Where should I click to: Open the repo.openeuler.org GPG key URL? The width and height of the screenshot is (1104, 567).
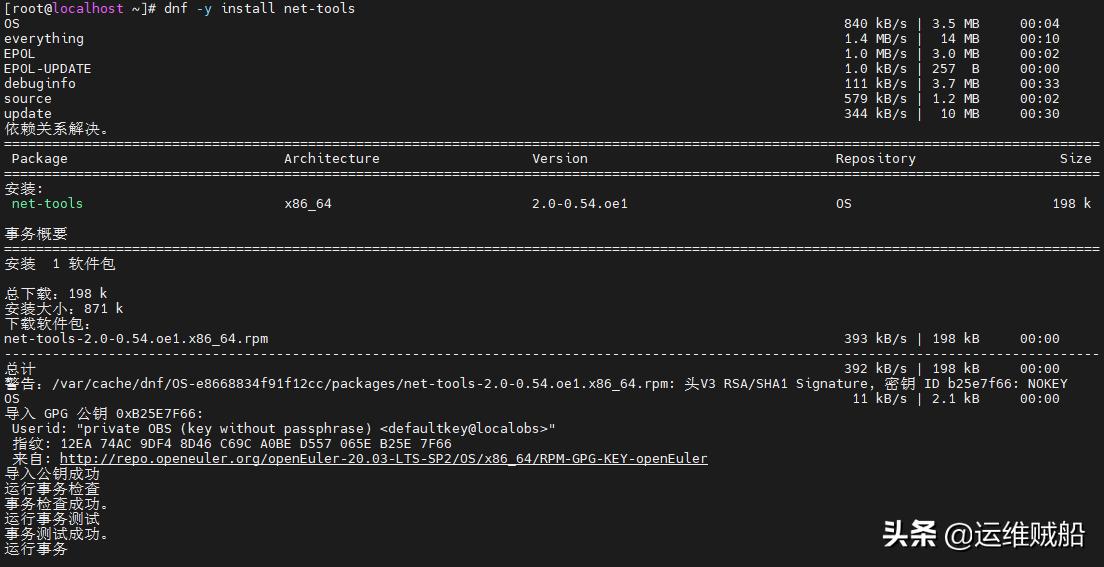coord(383,459)
